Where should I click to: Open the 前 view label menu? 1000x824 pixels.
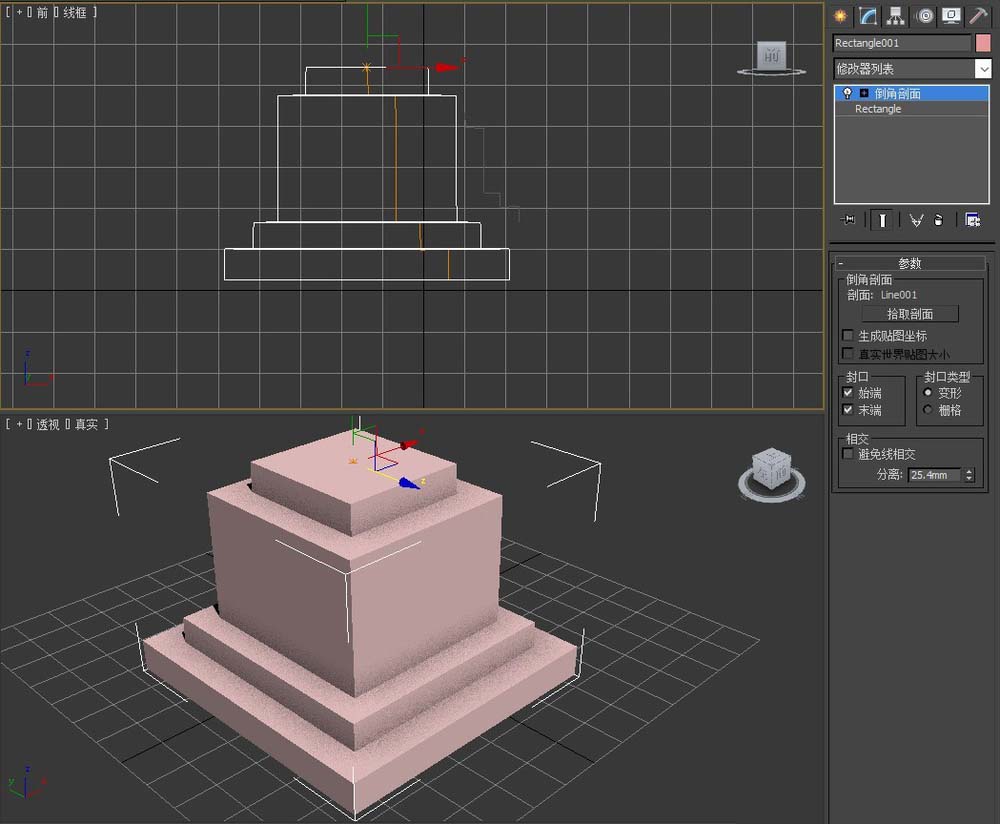pos(42,12)
